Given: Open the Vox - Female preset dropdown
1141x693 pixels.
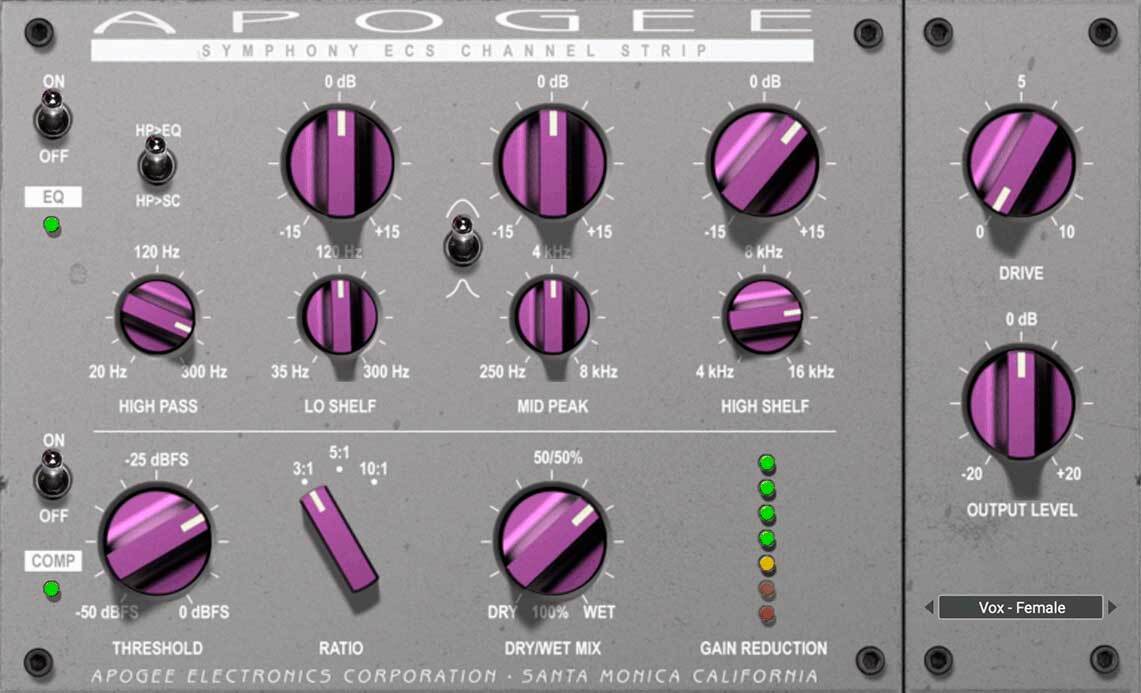Looking at the screenshot, I should [x=1020, y=607].
